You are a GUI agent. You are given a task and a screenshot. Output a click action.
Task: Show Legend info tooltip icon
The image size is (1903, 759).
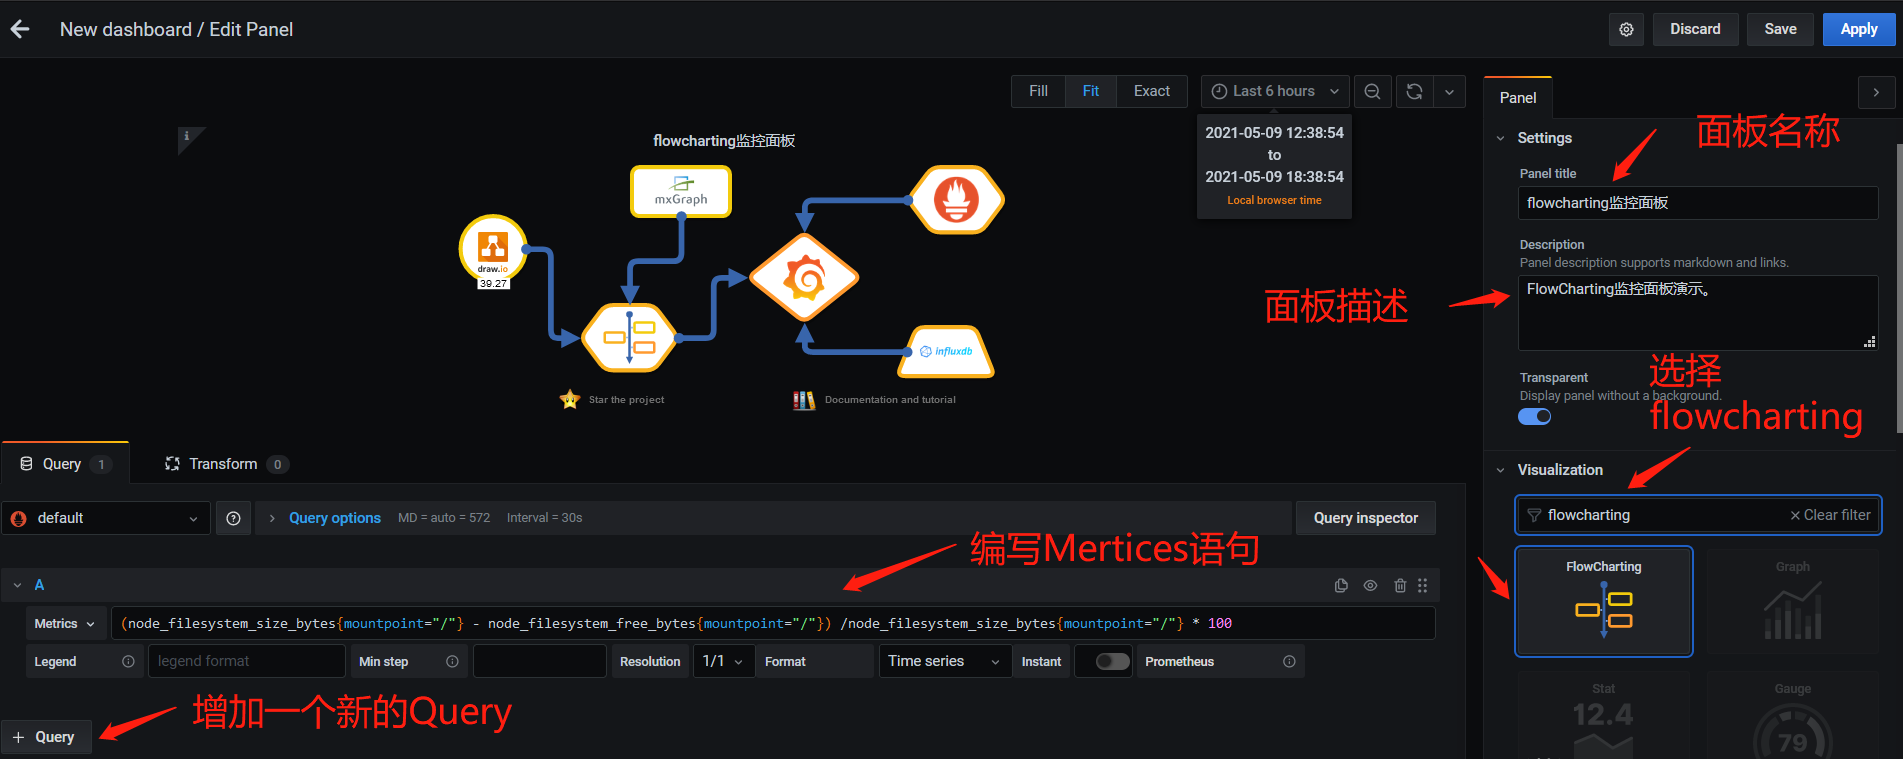(x=128, y=661)
